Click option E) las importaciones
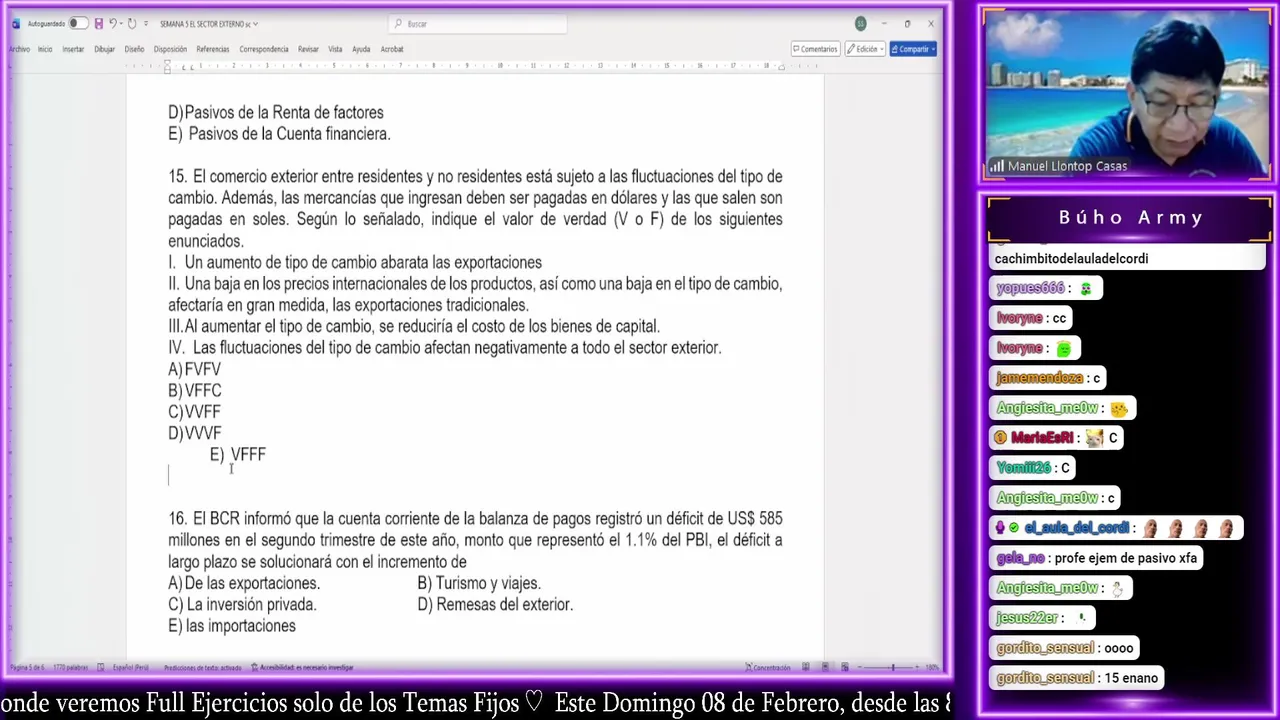Image resolution: width=1280 pixels, height=720 pixels. [232, 626]
